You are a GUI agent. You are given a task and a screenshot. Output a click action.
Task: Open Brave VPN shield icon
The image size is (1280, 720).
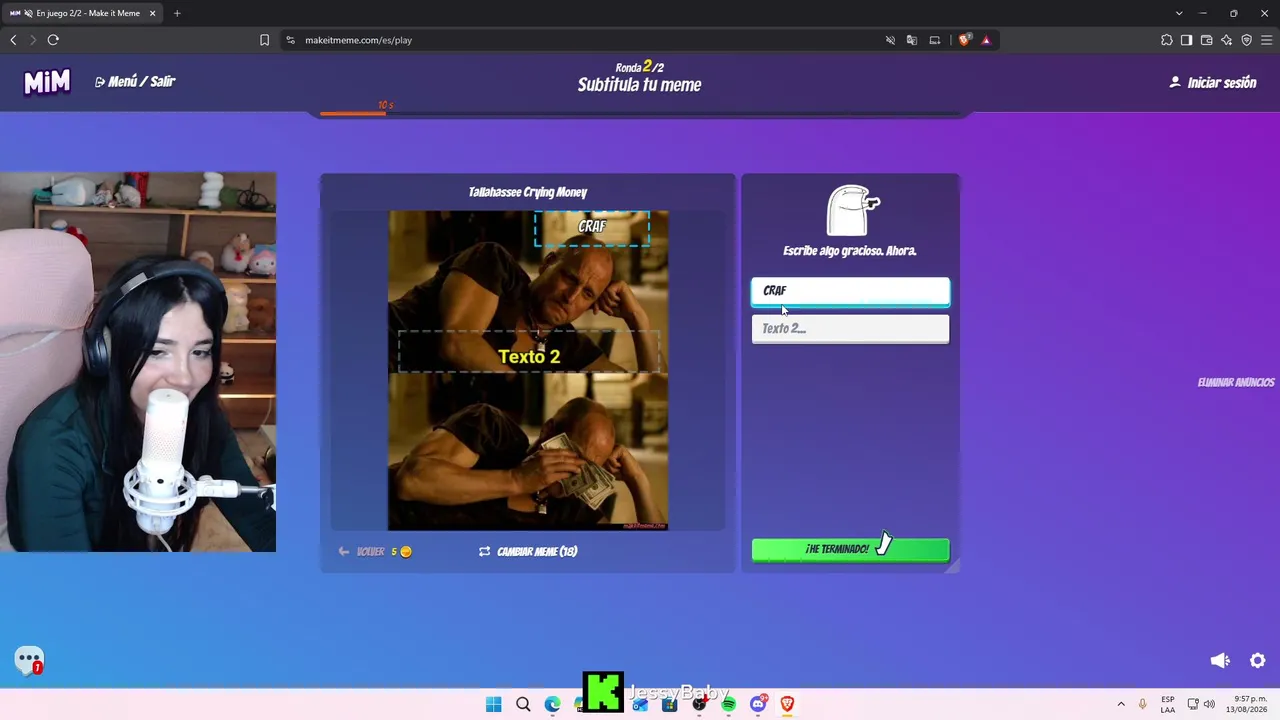point(1246,40)
